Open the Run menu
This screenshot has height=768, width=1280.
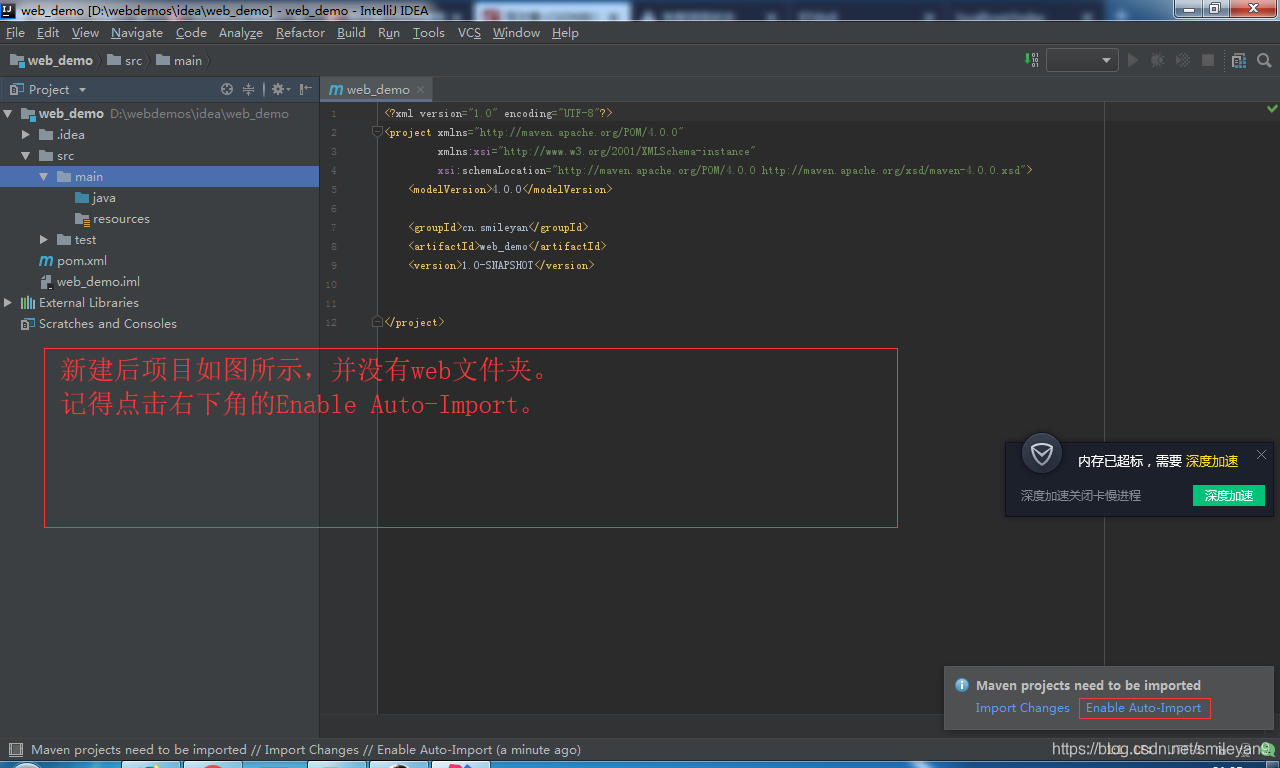coord(389,33)
